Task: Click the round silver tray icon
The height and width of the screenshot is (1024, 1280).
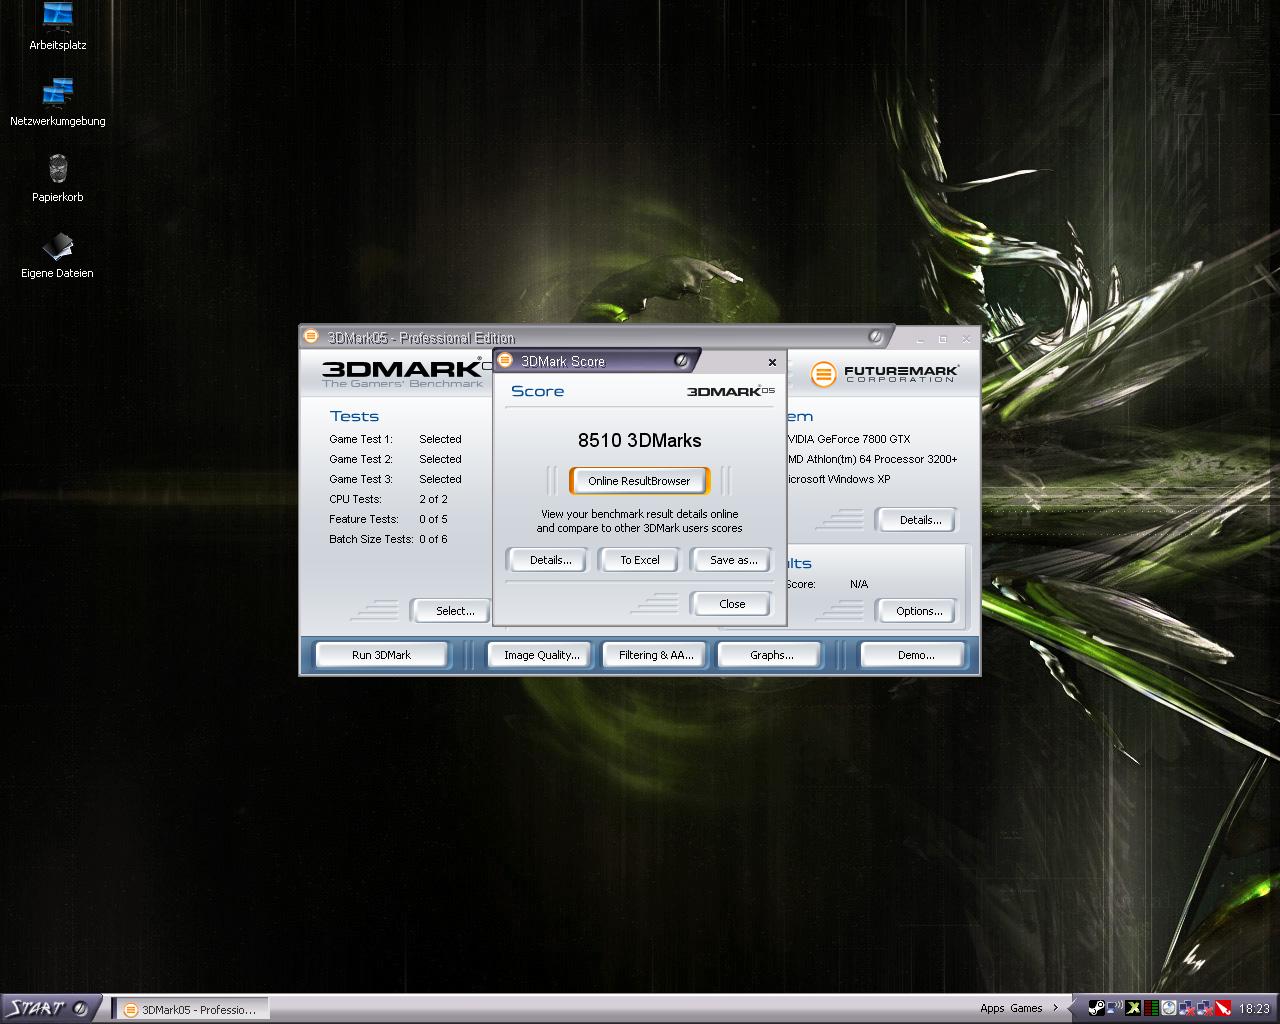Action: [x=1169, y=1008]
